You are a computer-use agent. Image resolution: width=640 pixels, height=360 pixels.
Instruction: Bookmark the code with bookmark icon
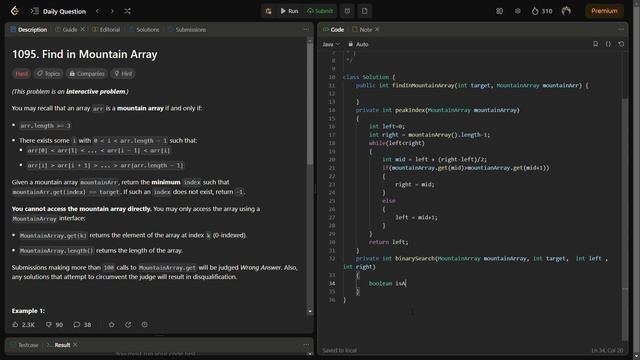(x=596, y=44)
